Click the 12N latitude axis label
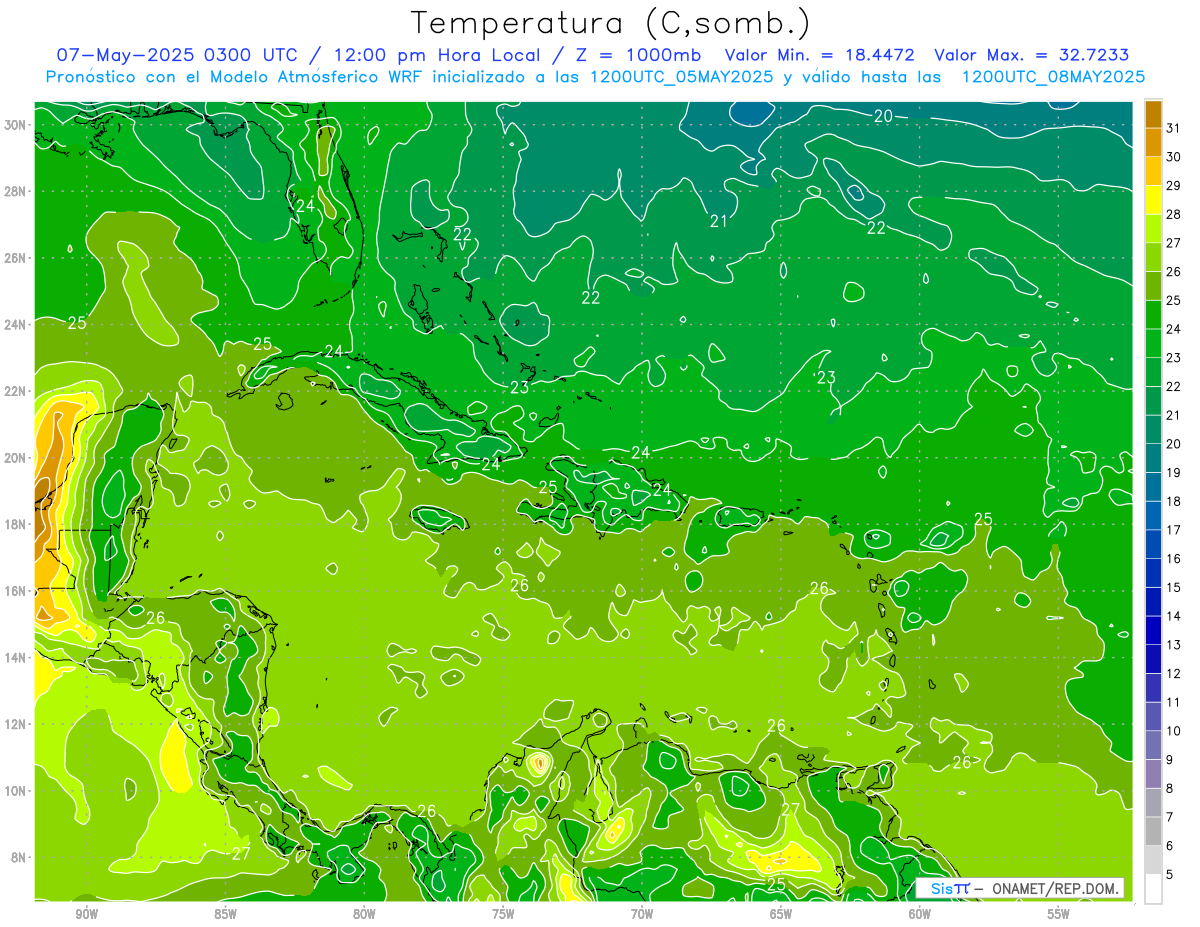Image resolution: width=1200 pixels, height=927 pixels. pyautogui.click(x=15, y=724)
